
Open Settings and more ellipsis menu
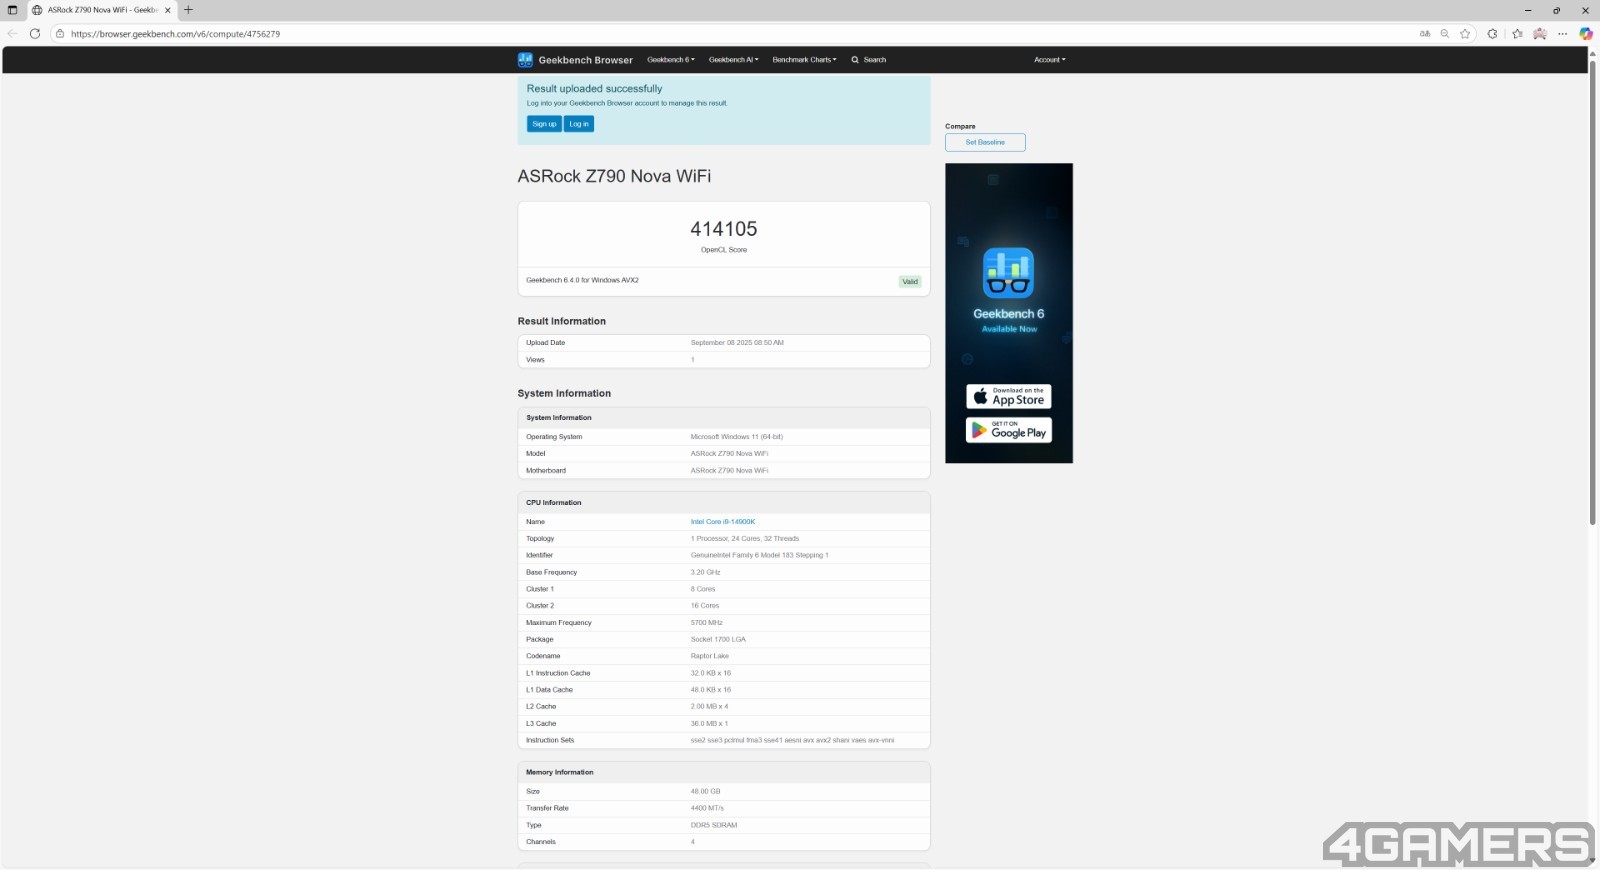pyautogui.click(x=1563, y=34)
